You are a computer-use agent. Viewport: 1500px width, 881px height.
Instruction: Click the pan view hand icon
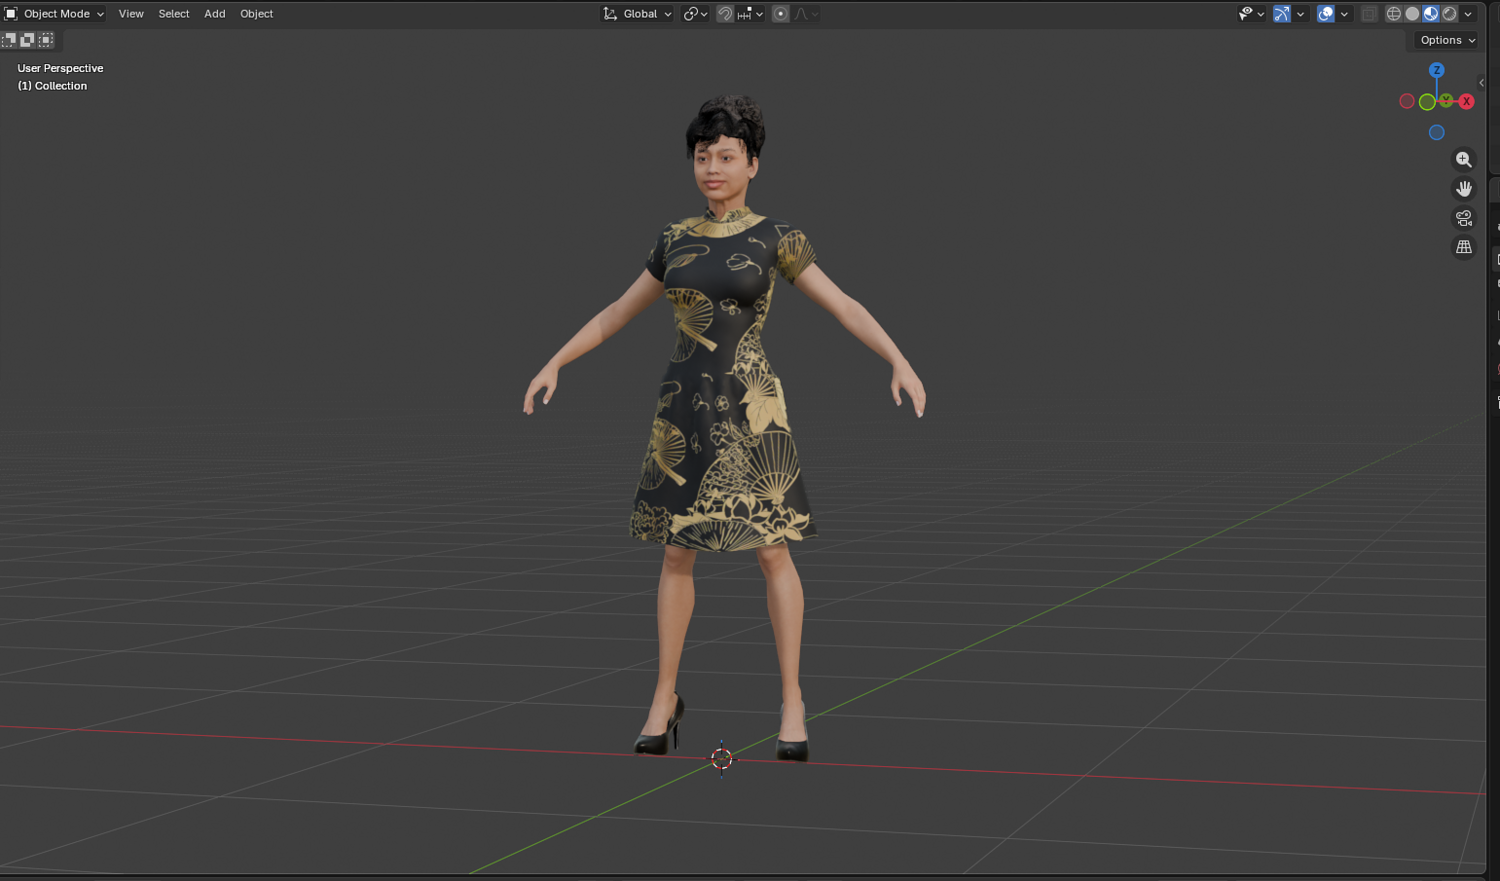tap(1464, 189)
